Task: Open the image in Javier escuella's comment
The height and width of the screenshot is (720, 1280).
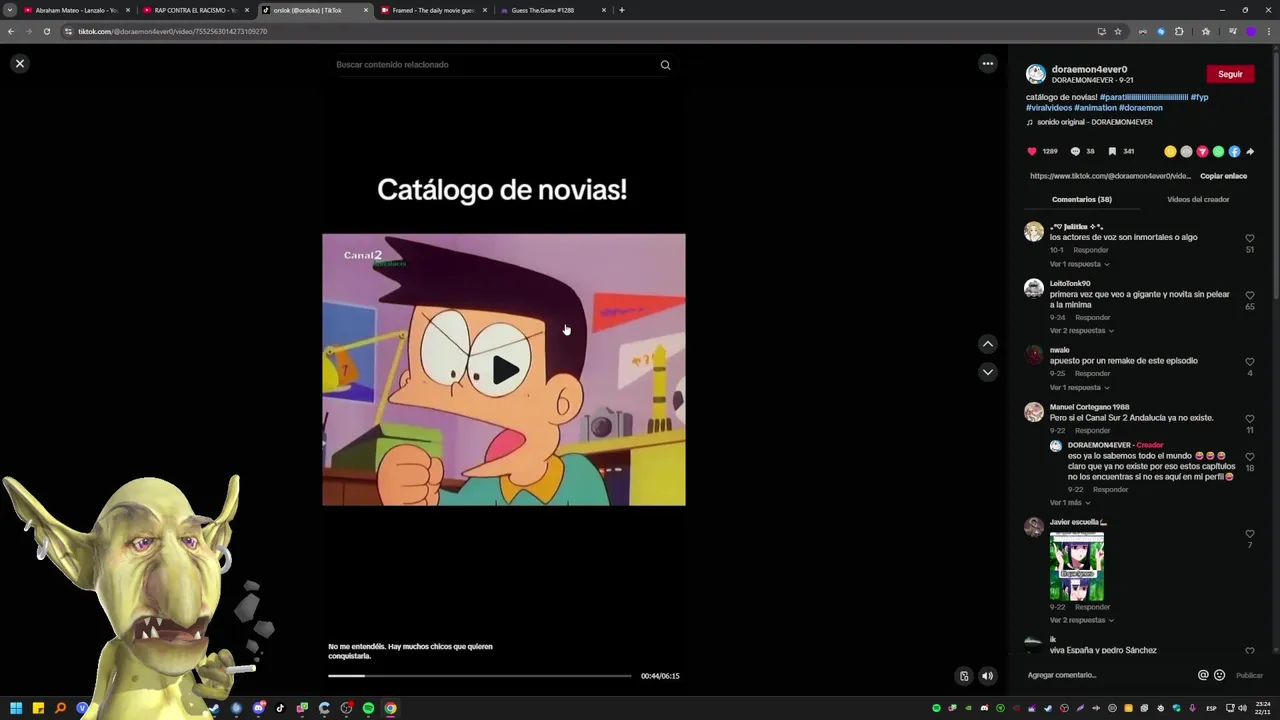Action: tap(1077, 566)
